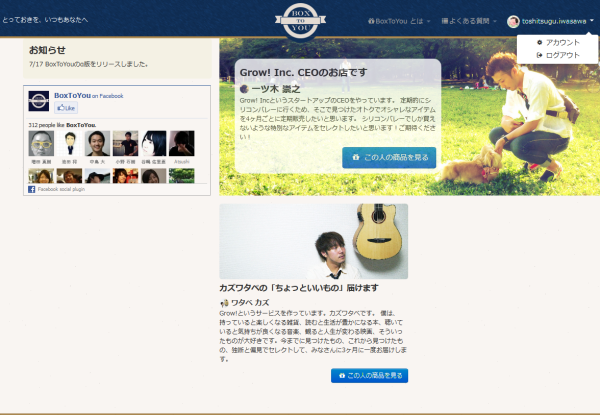Select 'アカウント' from the user menu
600x415 pixels.
[x=558, y=42]
